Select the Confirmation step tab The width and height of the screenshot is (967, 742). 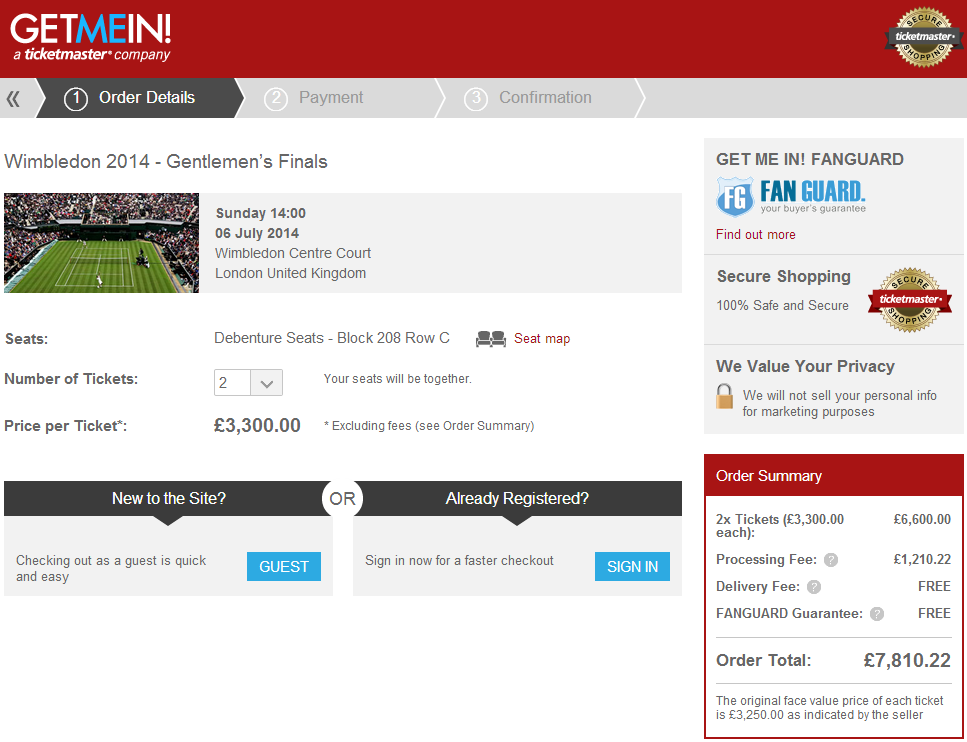tap(541, 98)
